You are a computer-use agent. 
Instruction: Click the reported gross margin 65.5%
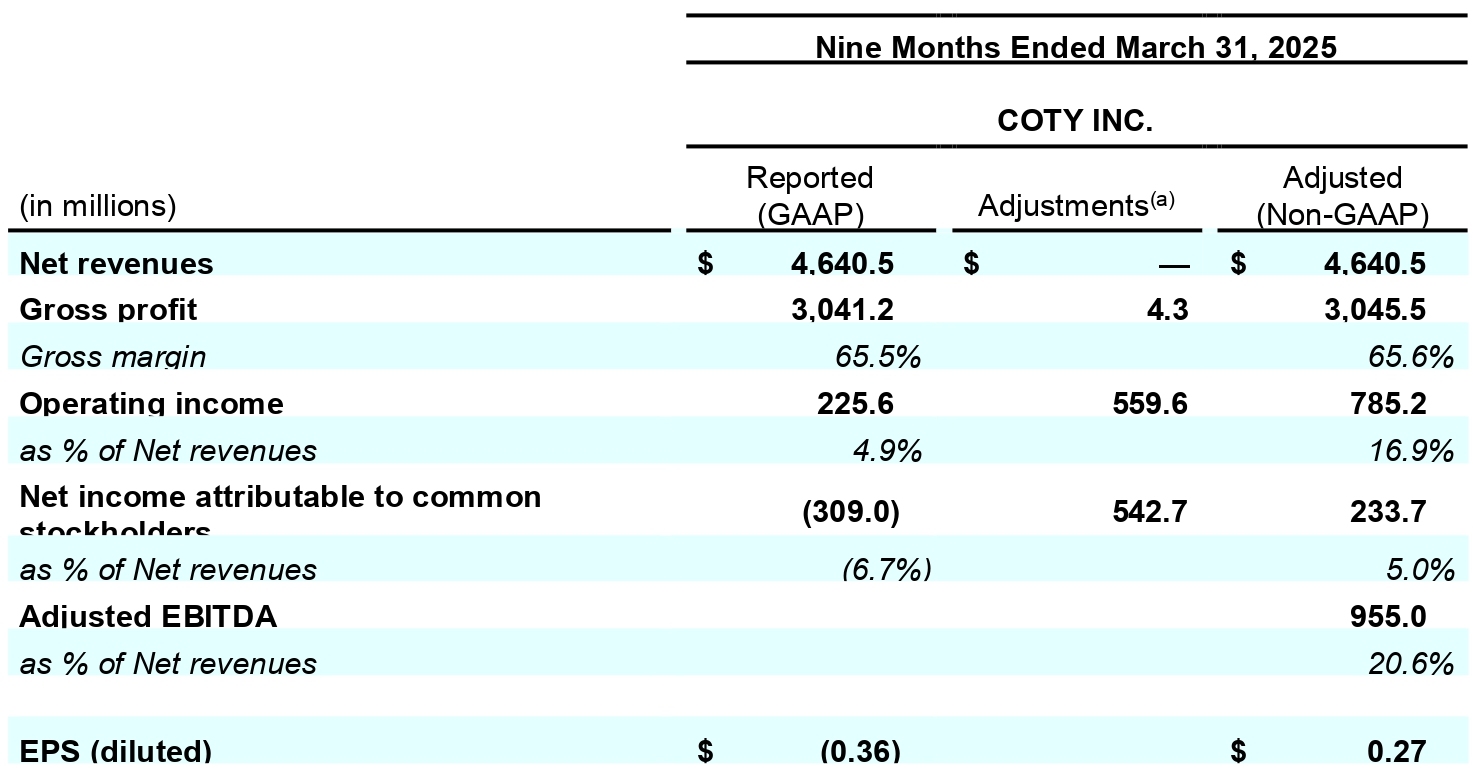[878, 356]
